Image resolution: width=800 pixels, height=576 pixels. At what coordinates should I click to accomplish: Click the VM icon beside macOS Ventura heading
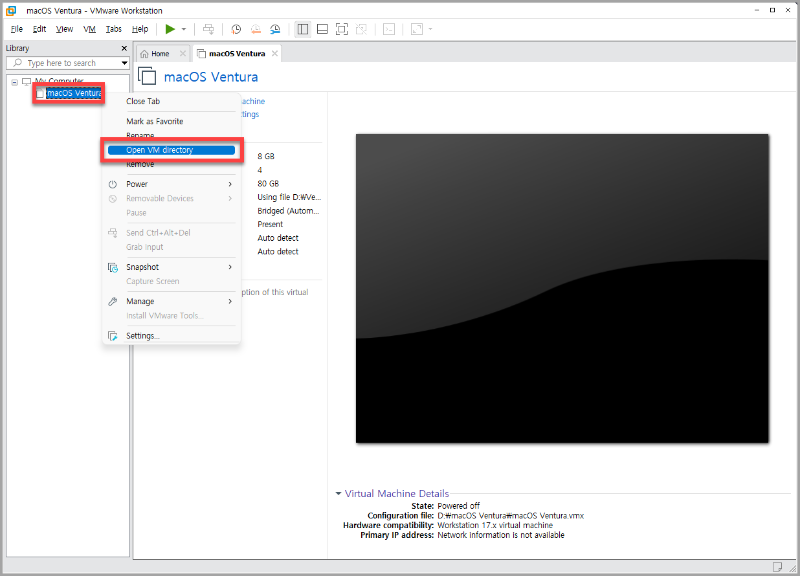tap(147, 77)
